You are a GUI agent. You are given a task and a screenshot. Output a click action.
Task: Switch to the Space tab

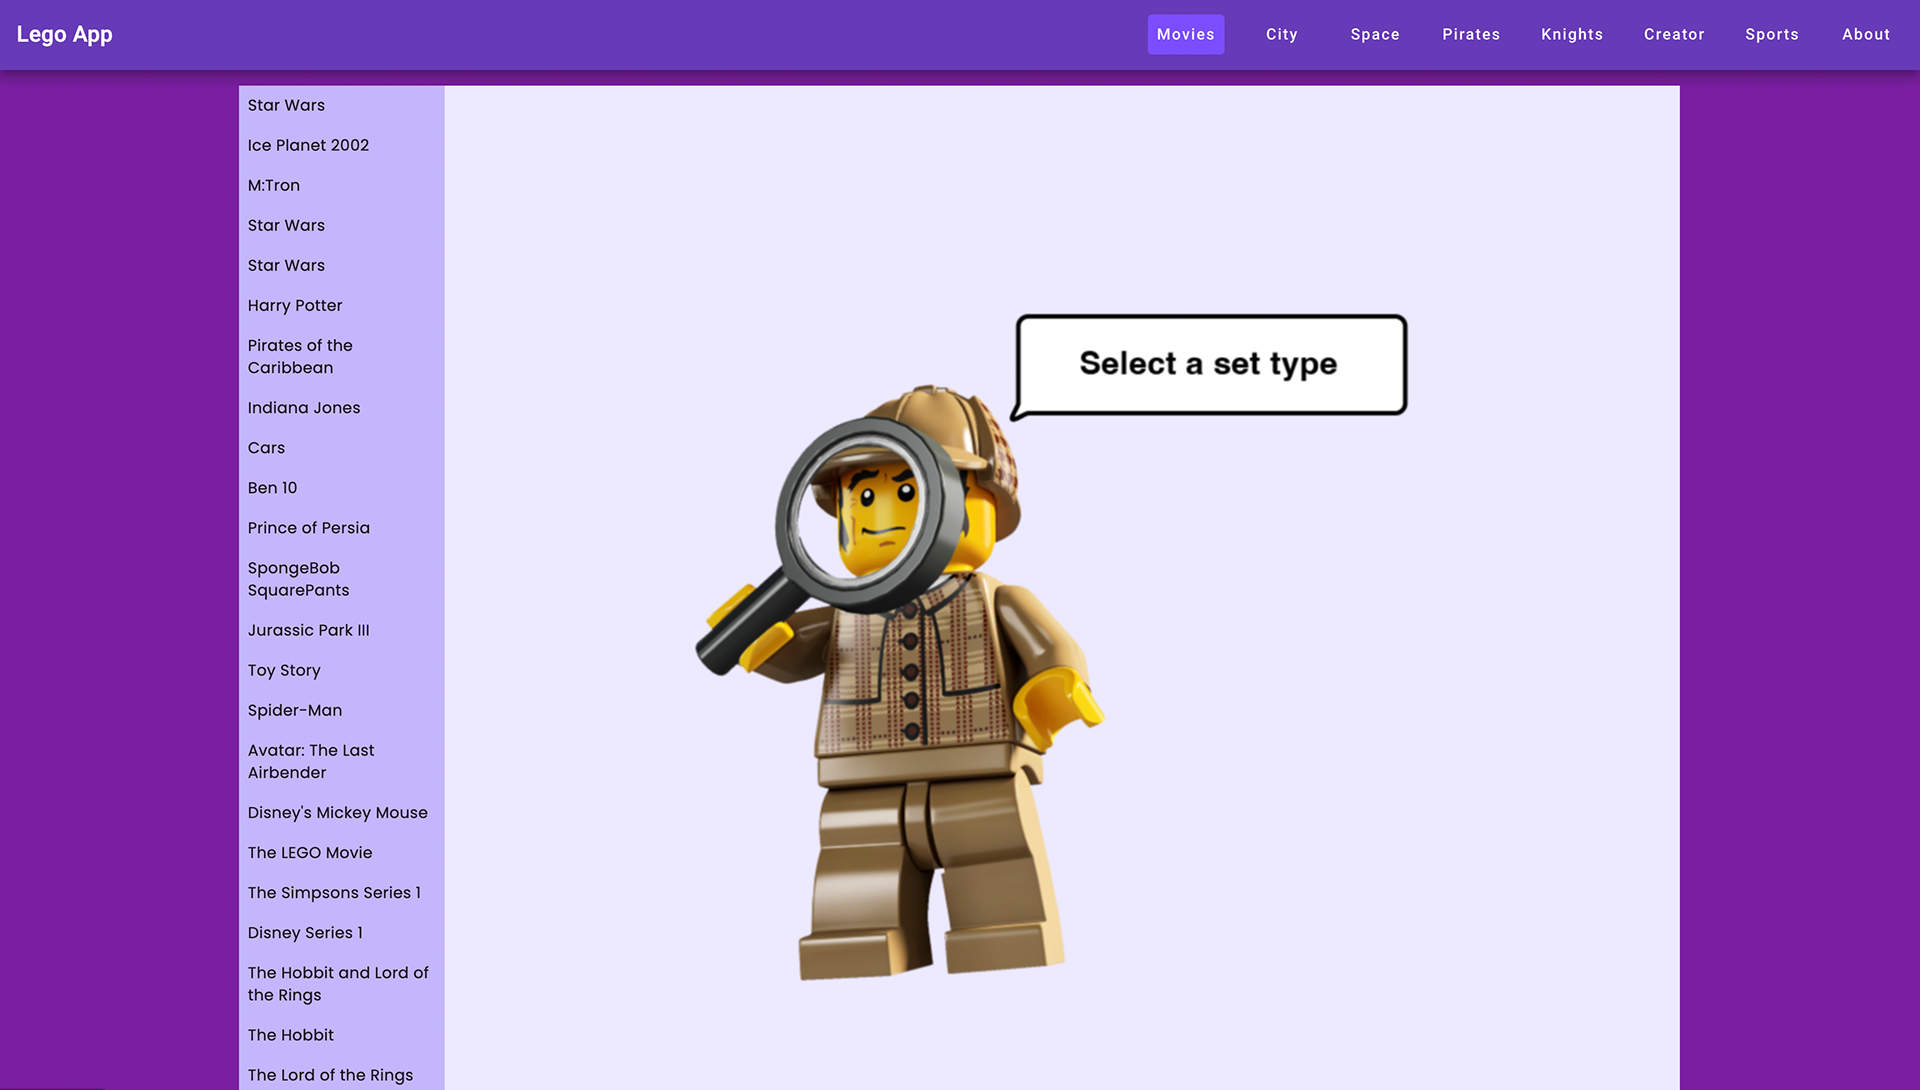click(1374, 34)
